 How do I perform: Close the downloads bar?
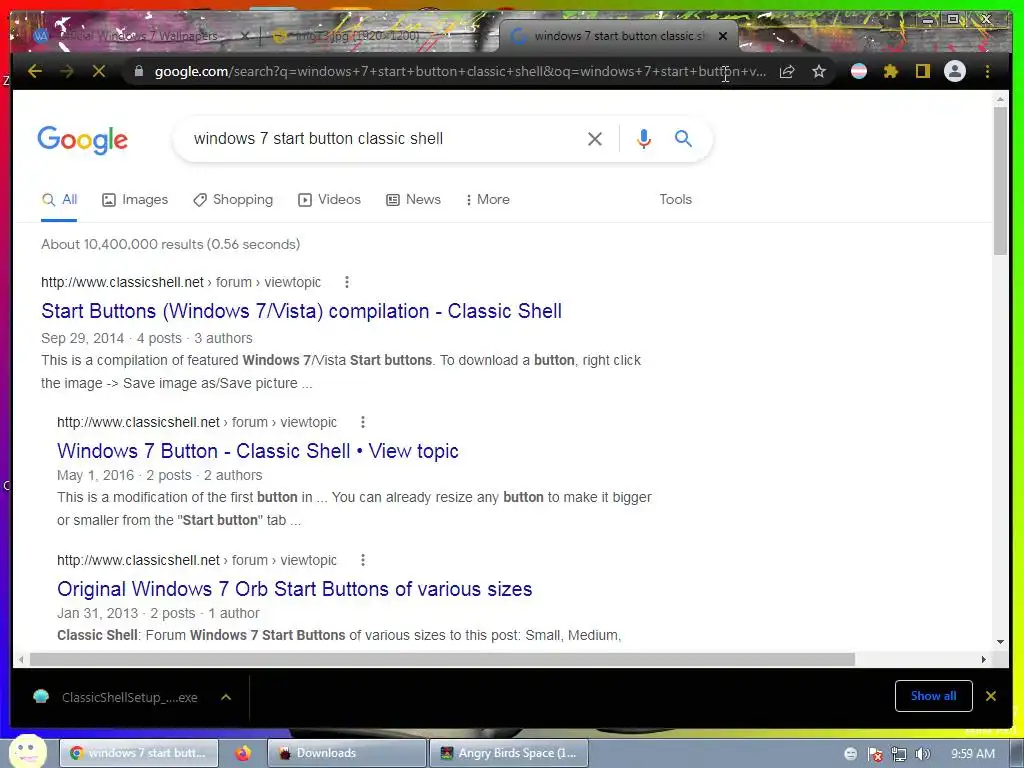click(991, 696)
